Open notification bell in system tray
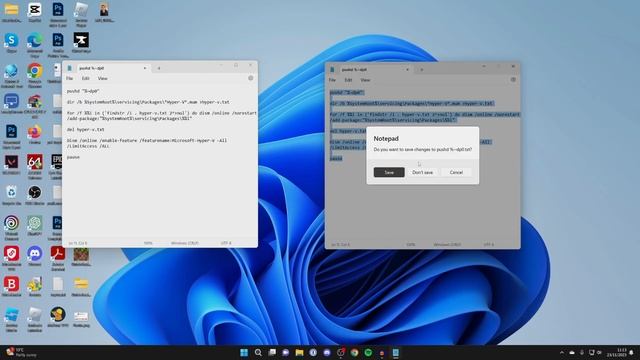Viewport: 640px width, 360px height. [631, 353]
